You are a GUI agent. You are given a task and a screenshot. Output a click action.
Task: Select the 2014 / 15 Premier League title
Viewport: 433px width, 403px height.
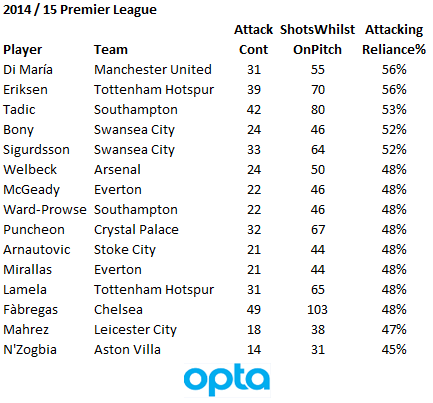80,10
